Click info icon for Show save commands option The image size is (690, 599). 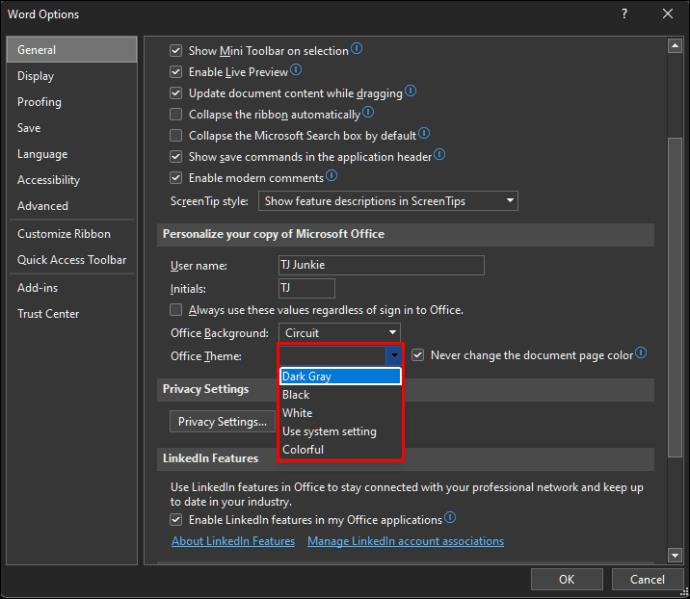(440, 154)
